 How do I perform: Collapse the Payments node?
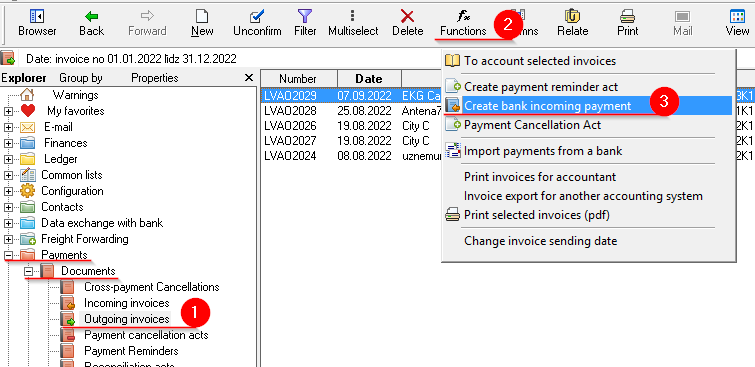pos(8,255)
